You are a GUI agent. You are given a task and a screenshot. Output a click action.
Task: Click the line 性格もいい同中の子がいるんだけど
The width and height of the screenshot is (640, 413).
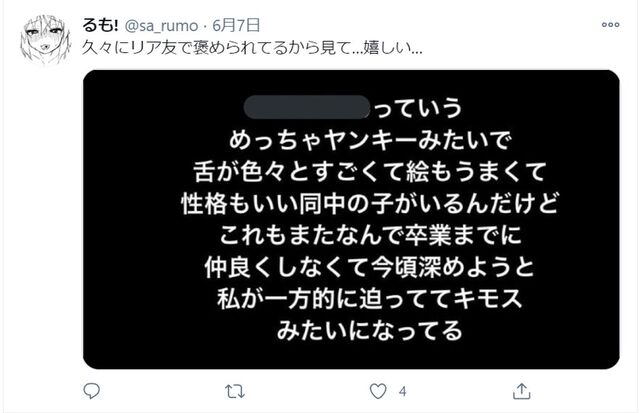(x=369, y=203)
